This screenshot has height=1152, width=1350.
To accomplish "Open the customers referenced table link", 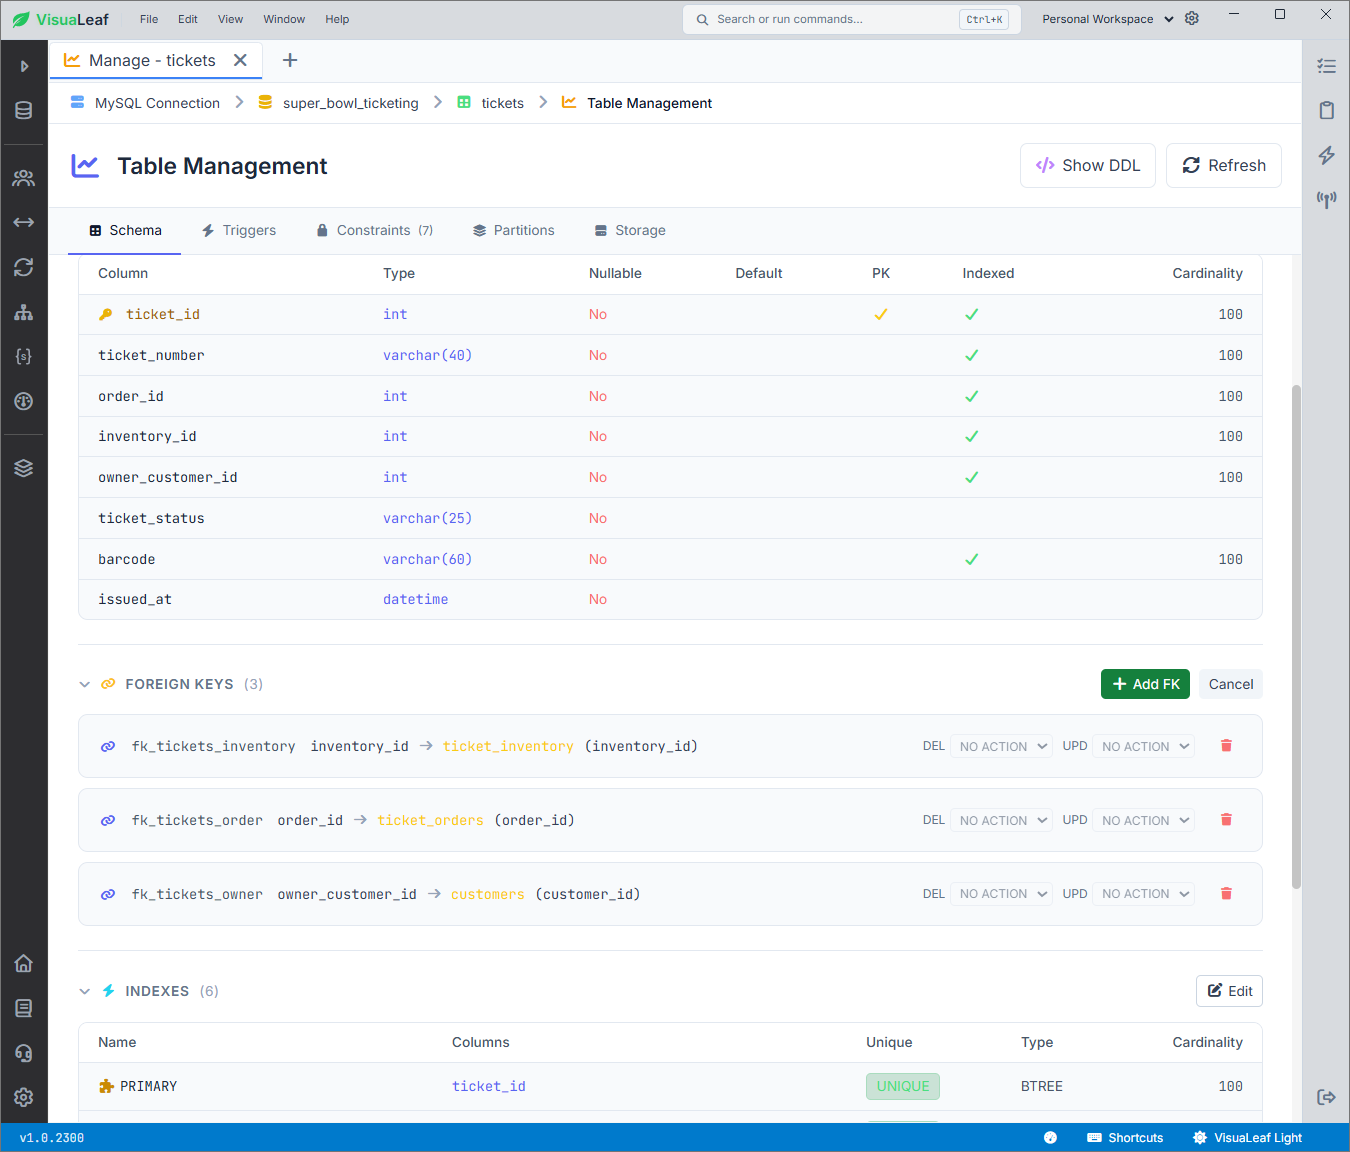I will pos(487,894).
